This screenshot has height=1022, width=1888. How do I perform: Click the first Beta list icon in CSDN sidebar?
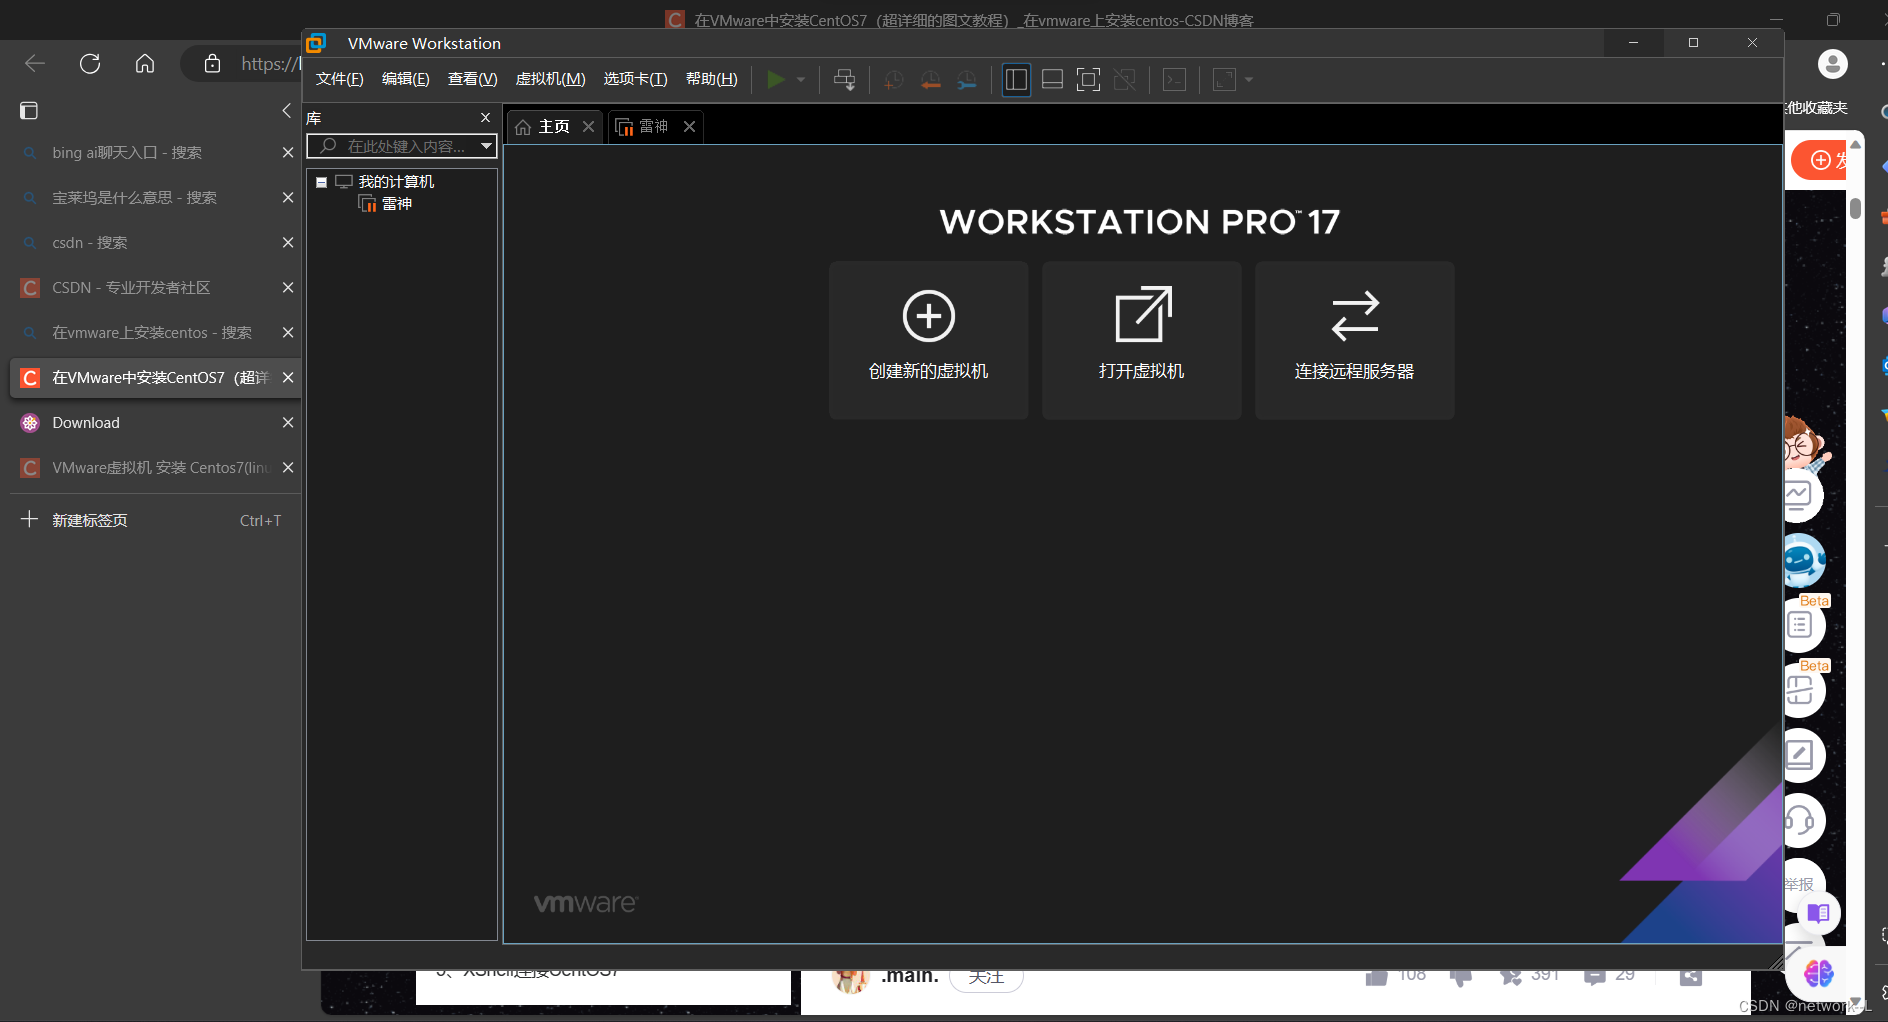[x=1802, y=626]
